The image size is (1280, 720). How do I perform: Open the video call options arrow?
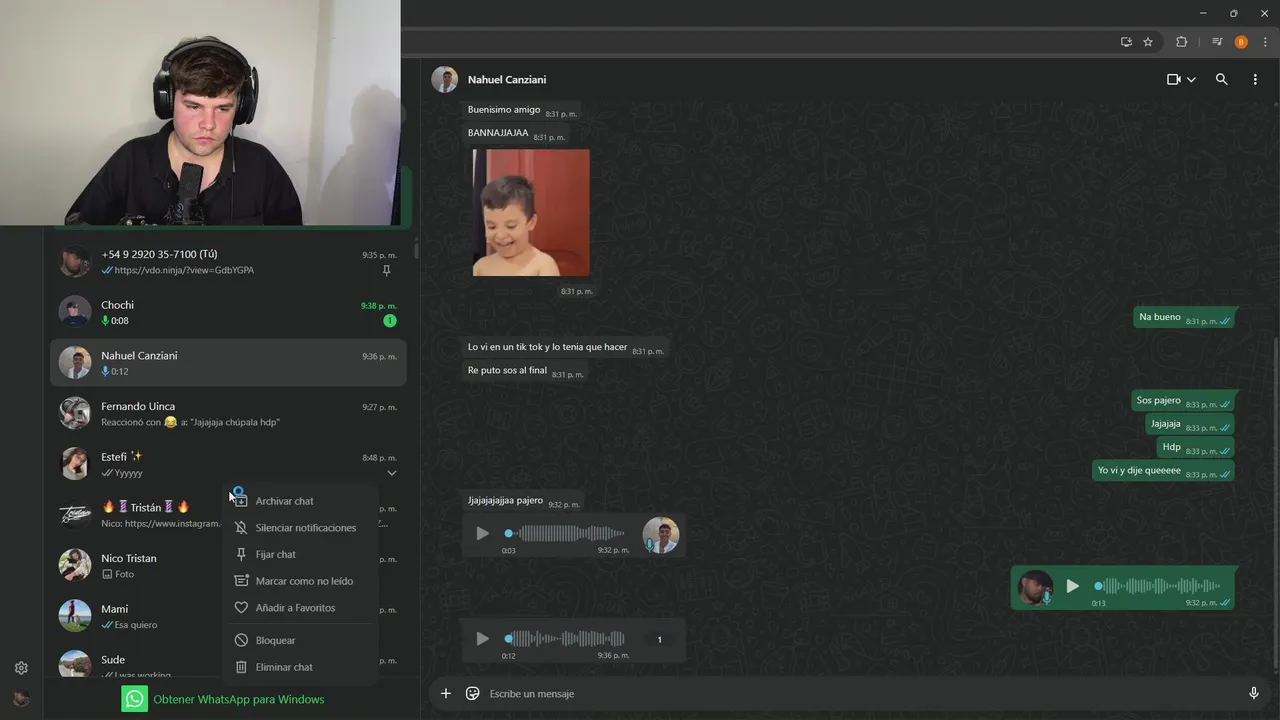coord(1191,80)
